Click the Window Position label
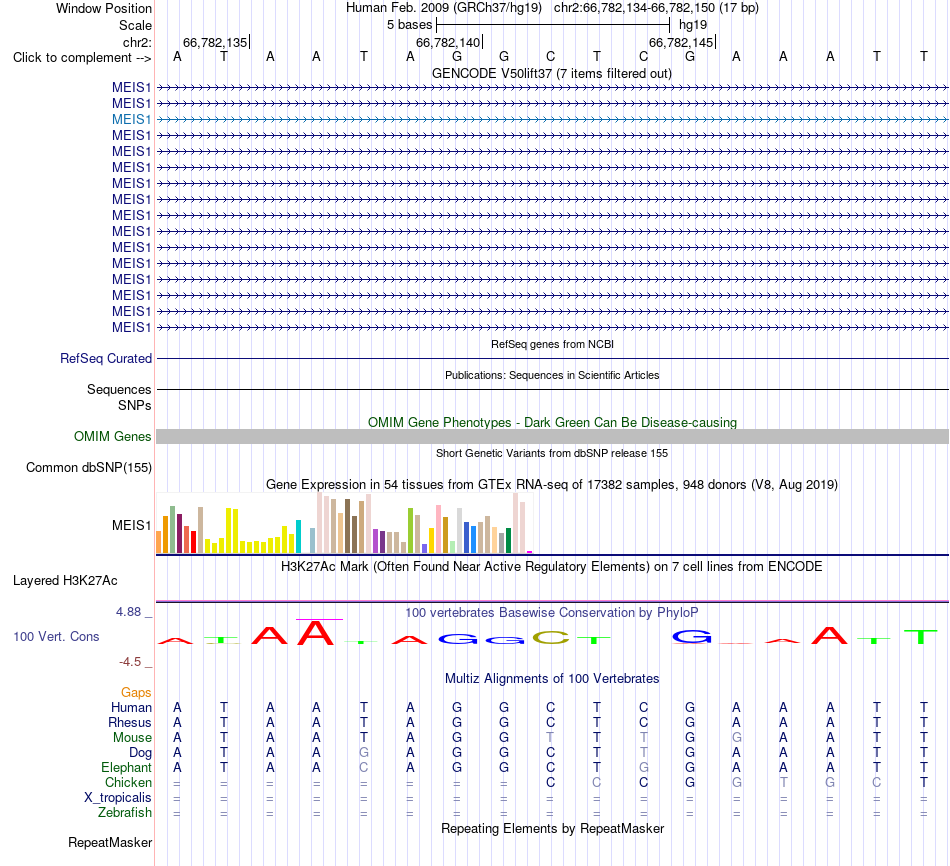 pyautogui.click(x=104, y=8)
